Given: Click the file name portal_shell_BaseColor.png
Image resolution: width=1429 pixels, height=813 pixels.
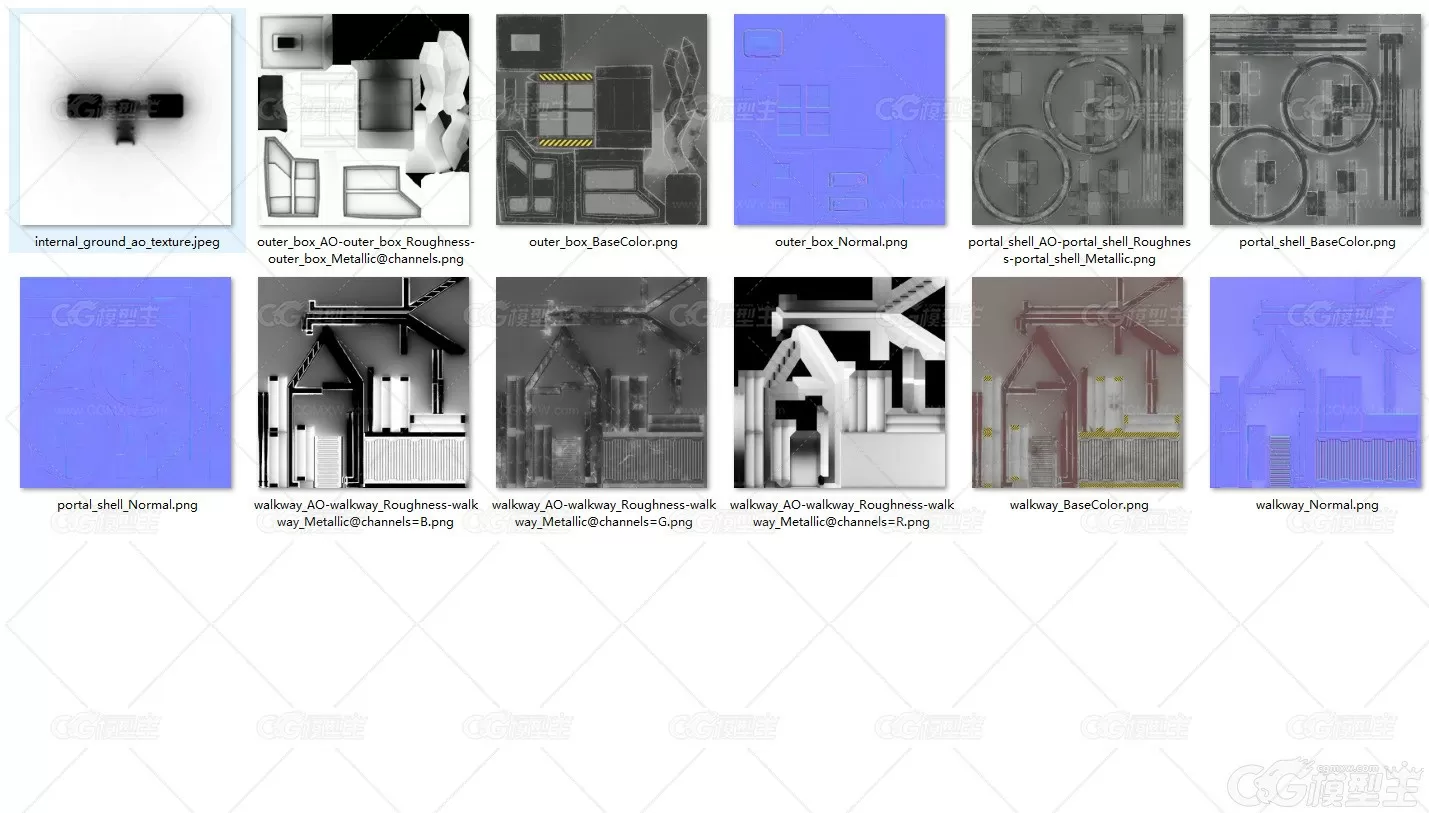Looking at the screenshot, I should click(1317, 242).
